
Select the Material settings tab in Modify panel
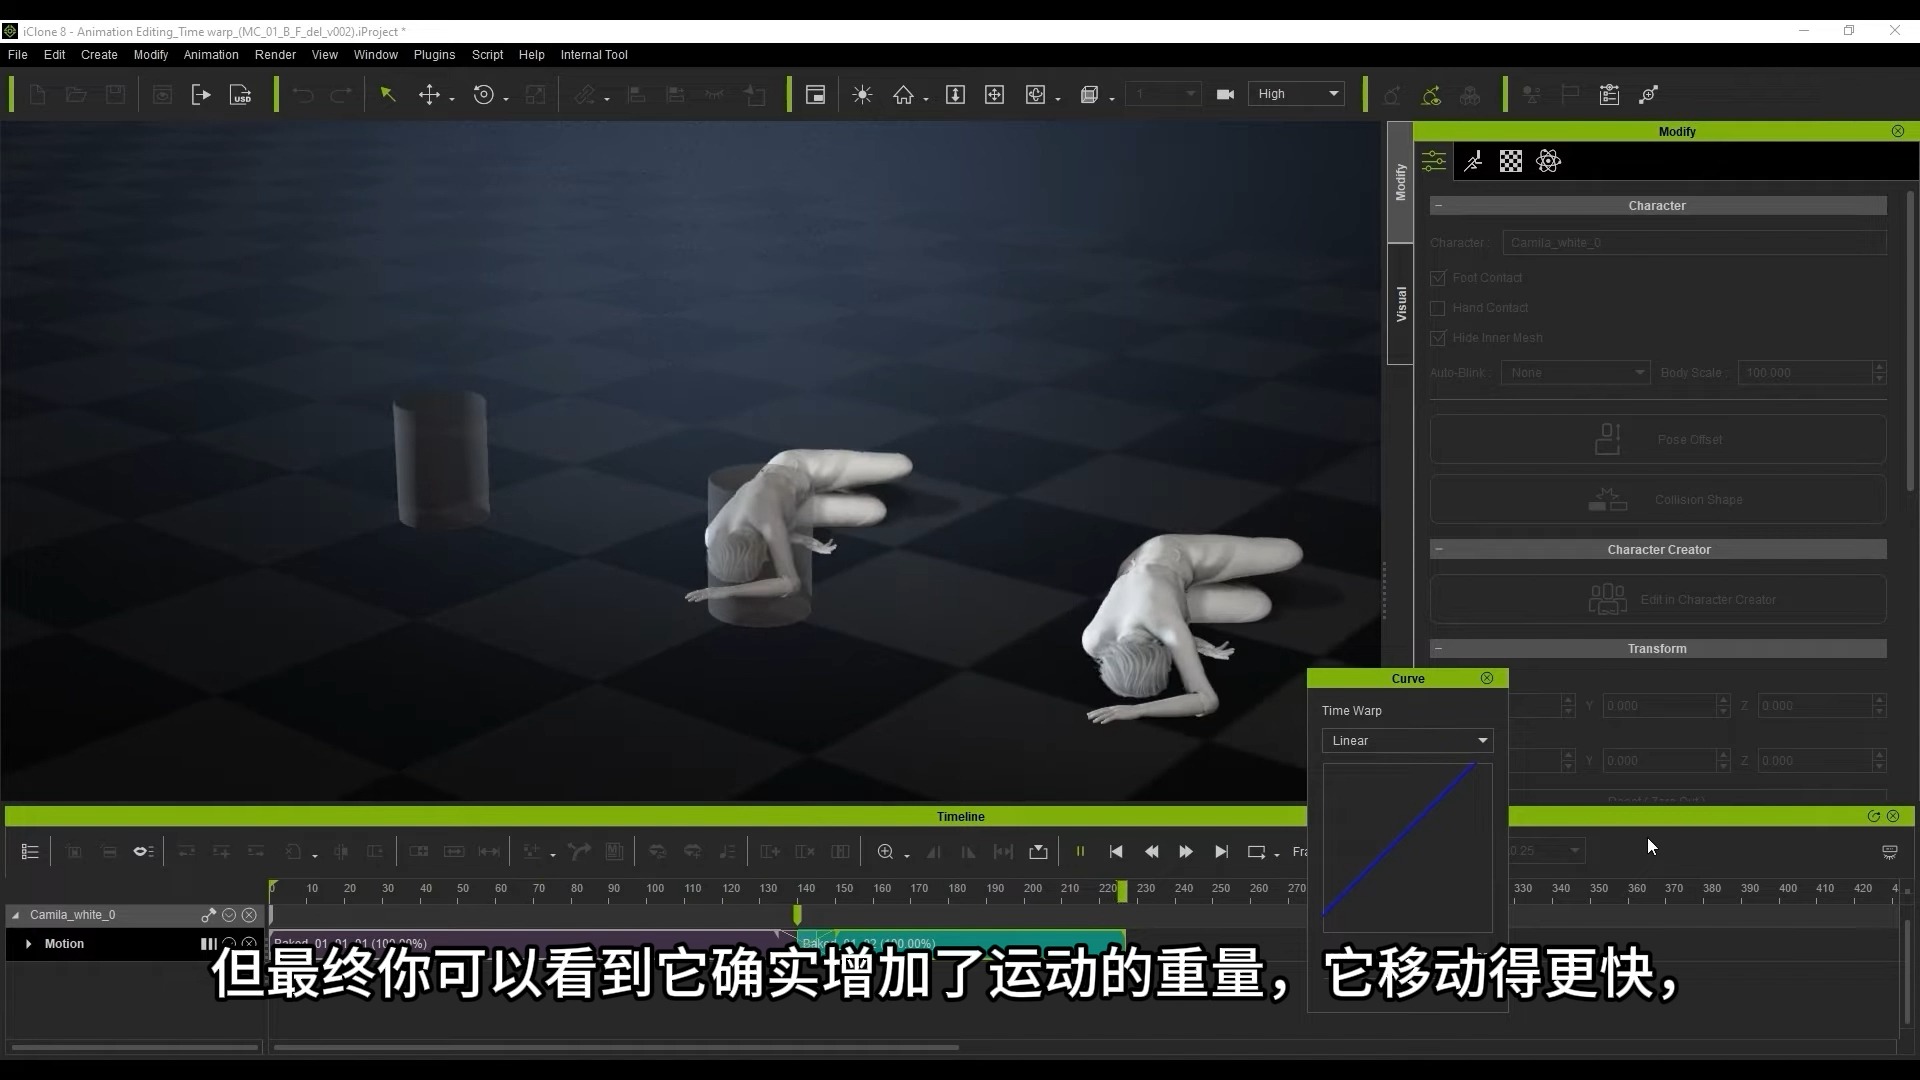point(1510,160)
